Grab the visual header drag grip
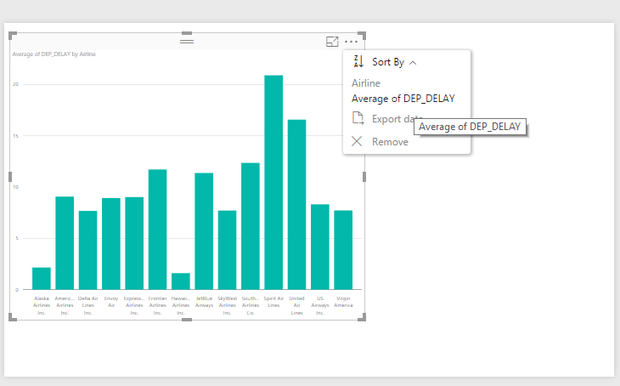Screen dimensions: 620x386 [x=187, y=41]
